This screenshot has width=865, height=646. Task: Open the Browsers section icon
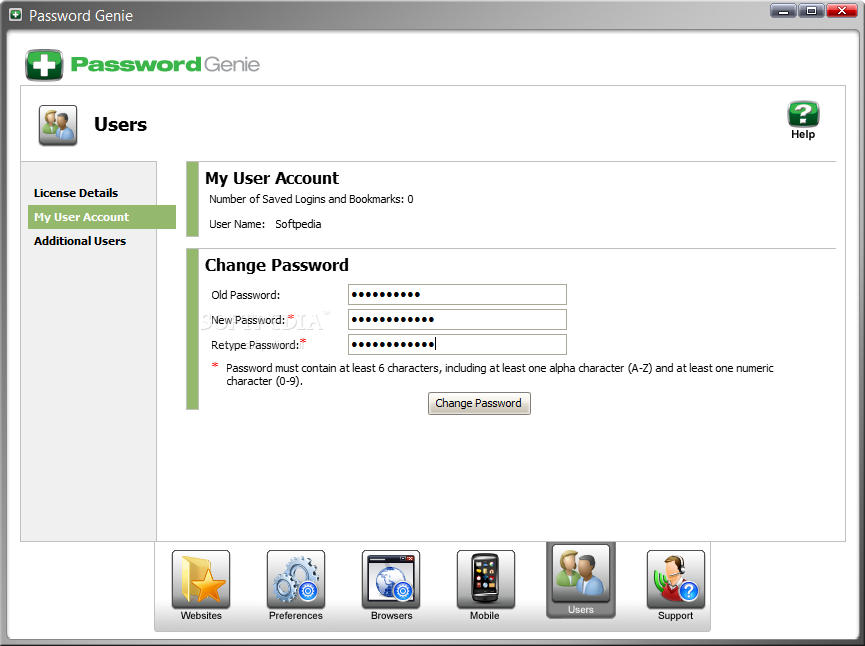[391, 580]
